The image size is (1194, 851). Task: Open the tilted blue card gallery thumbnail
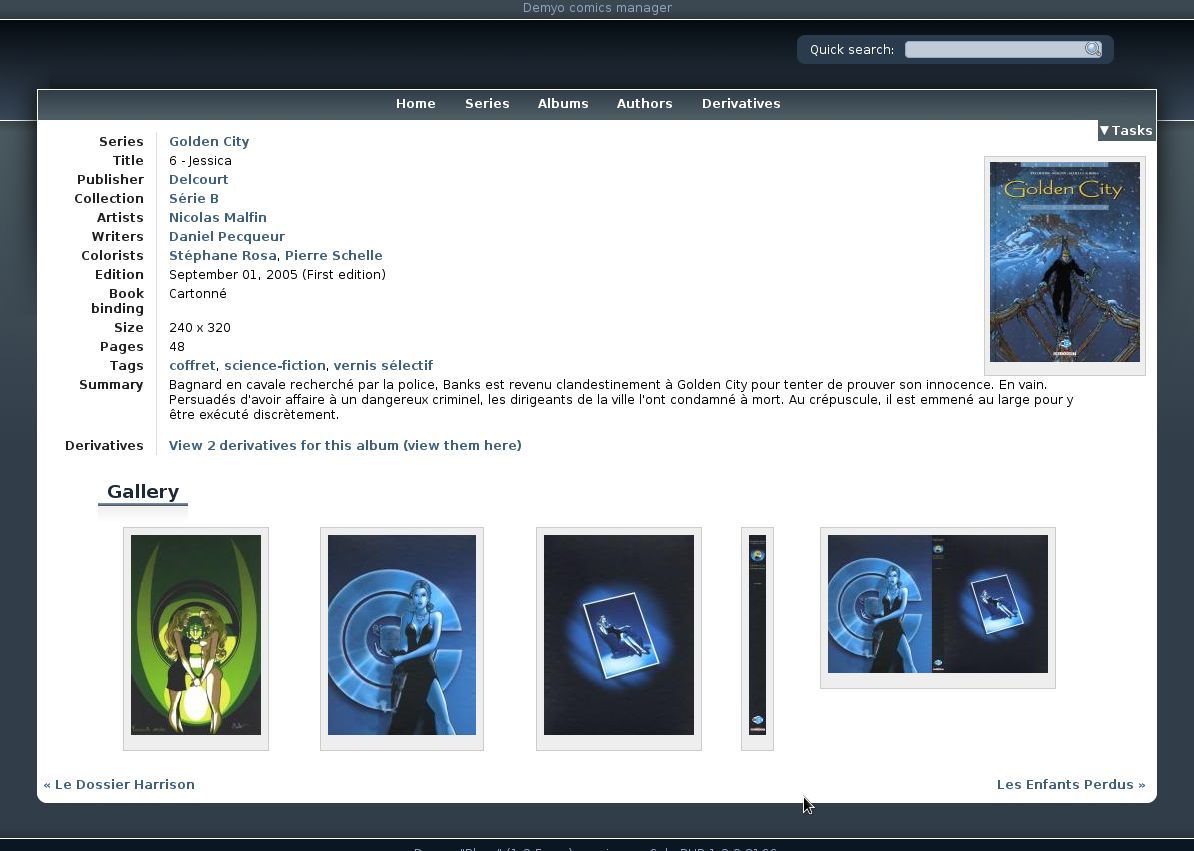point(618,635)
